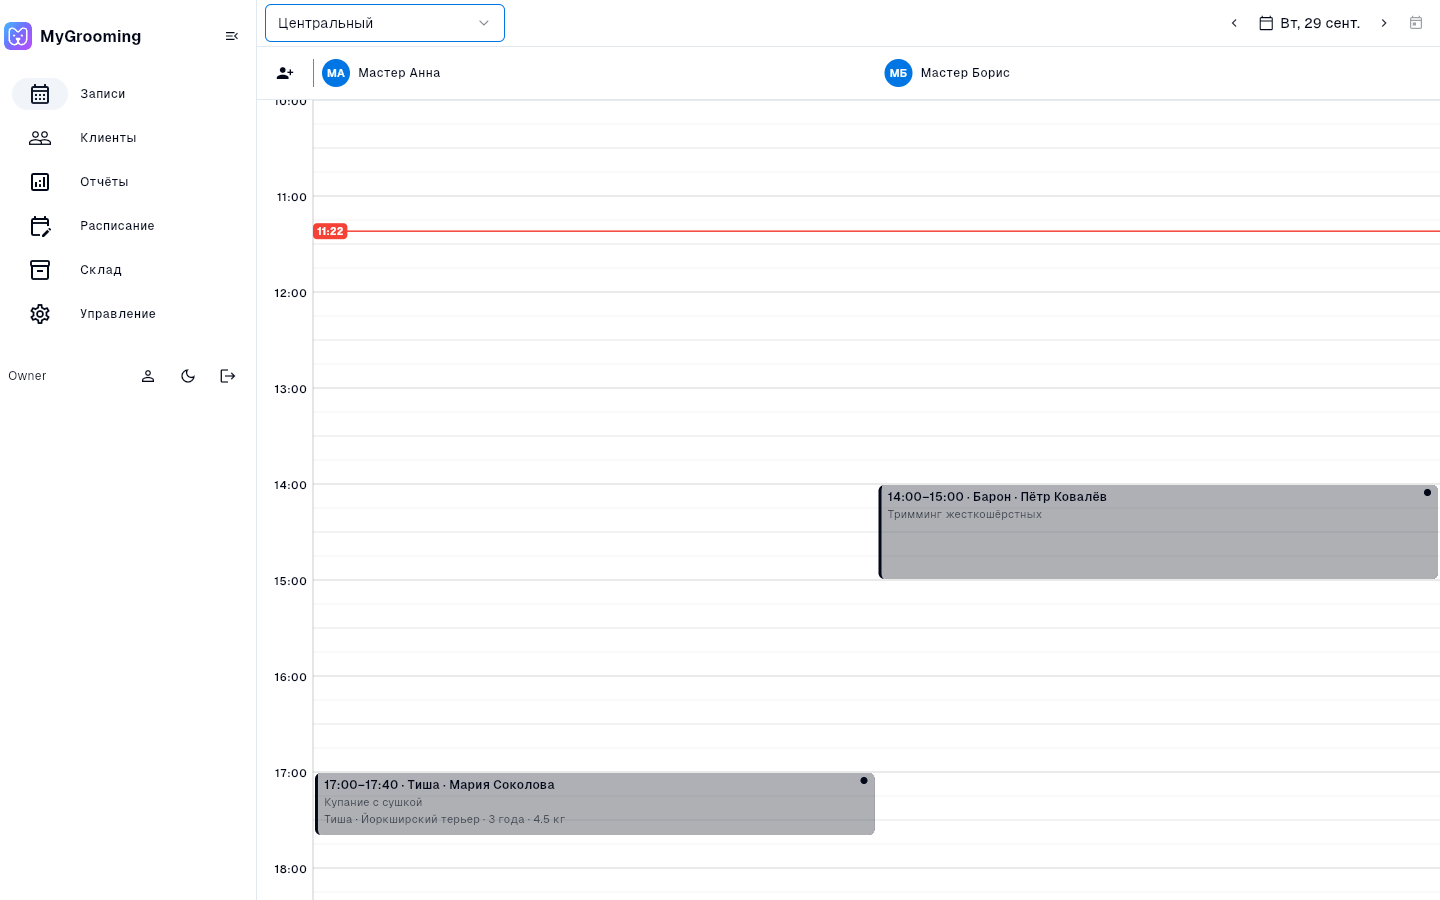Click the add master icon
This screenshot has width=1440, height=900.
285,73
